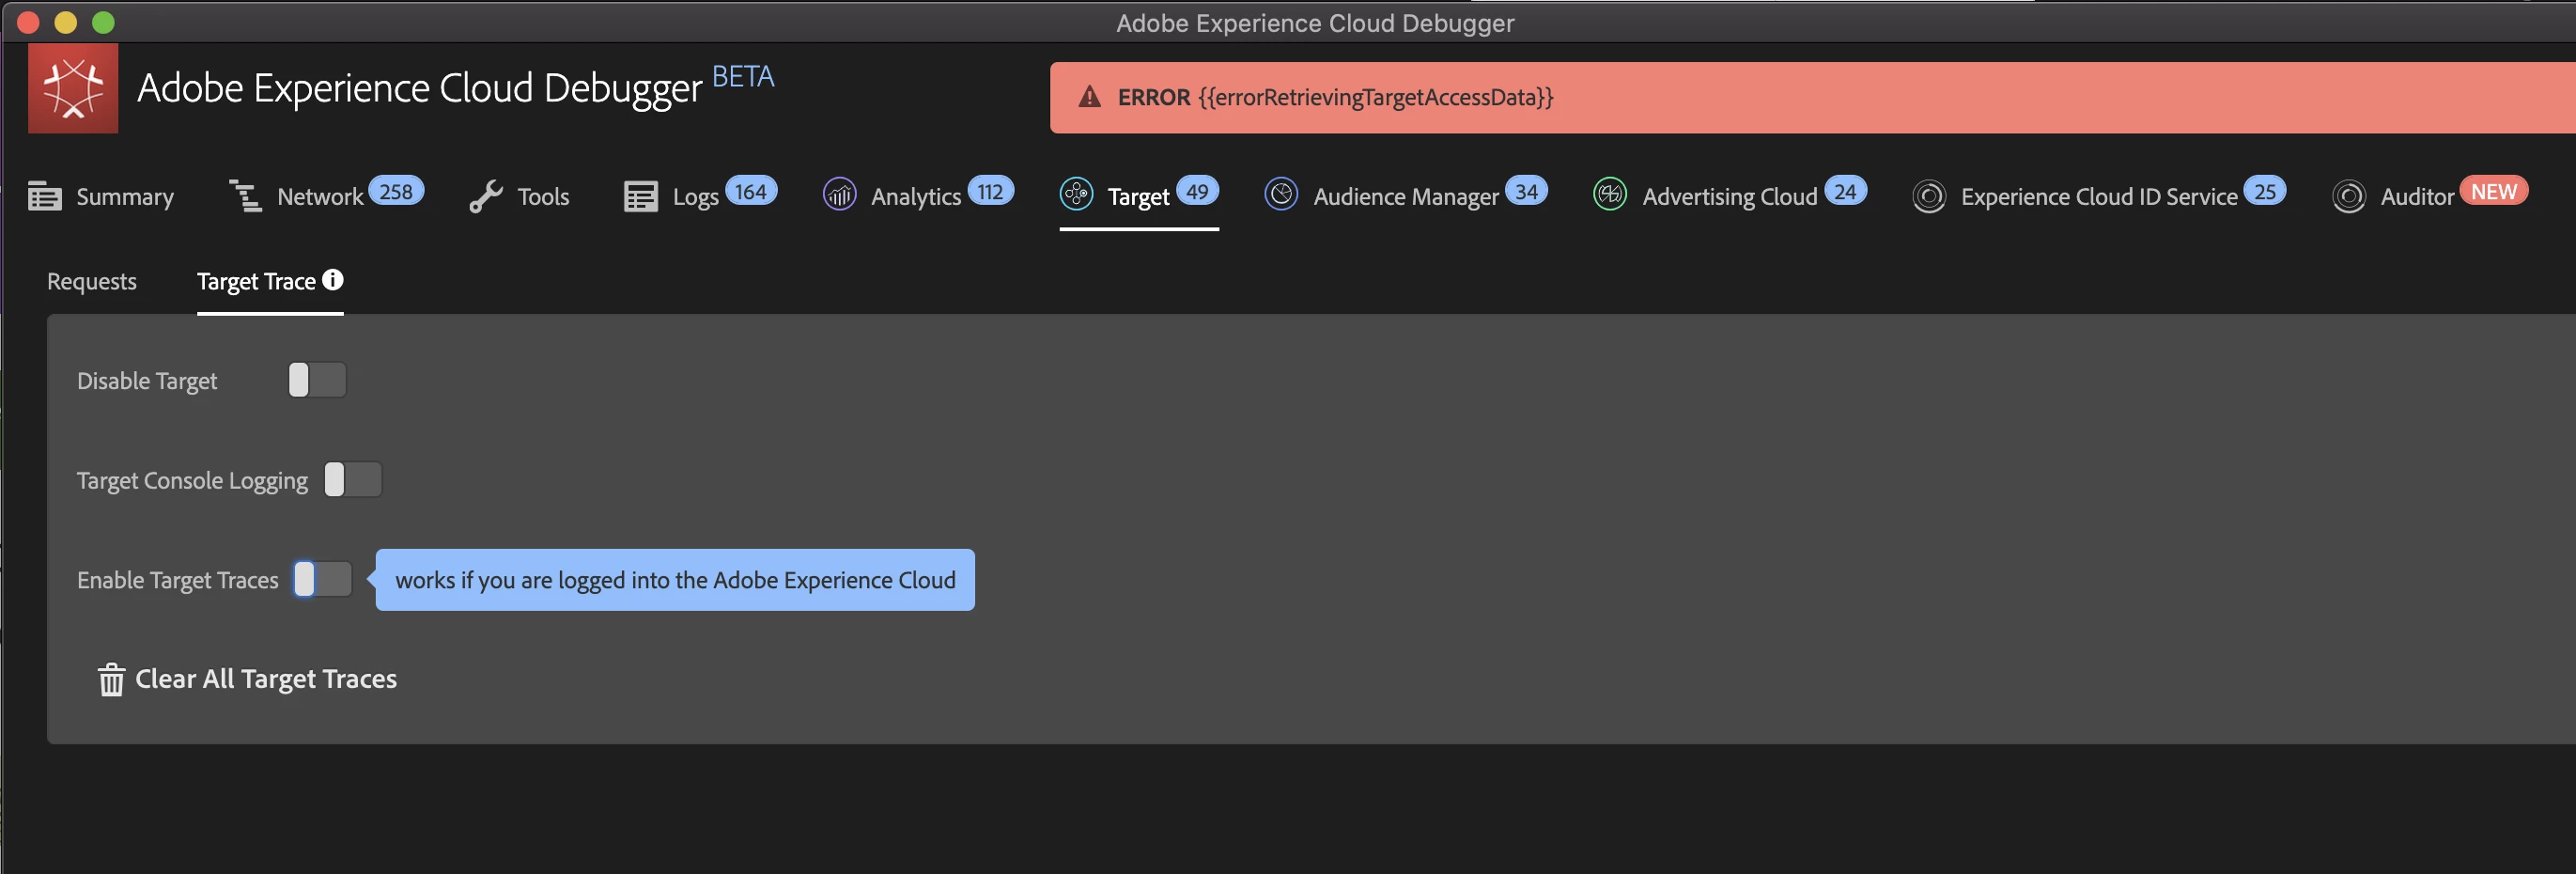Click the Analytics circular chart icon
This screenshot has width=2576, height=874.
coord(839,195)
